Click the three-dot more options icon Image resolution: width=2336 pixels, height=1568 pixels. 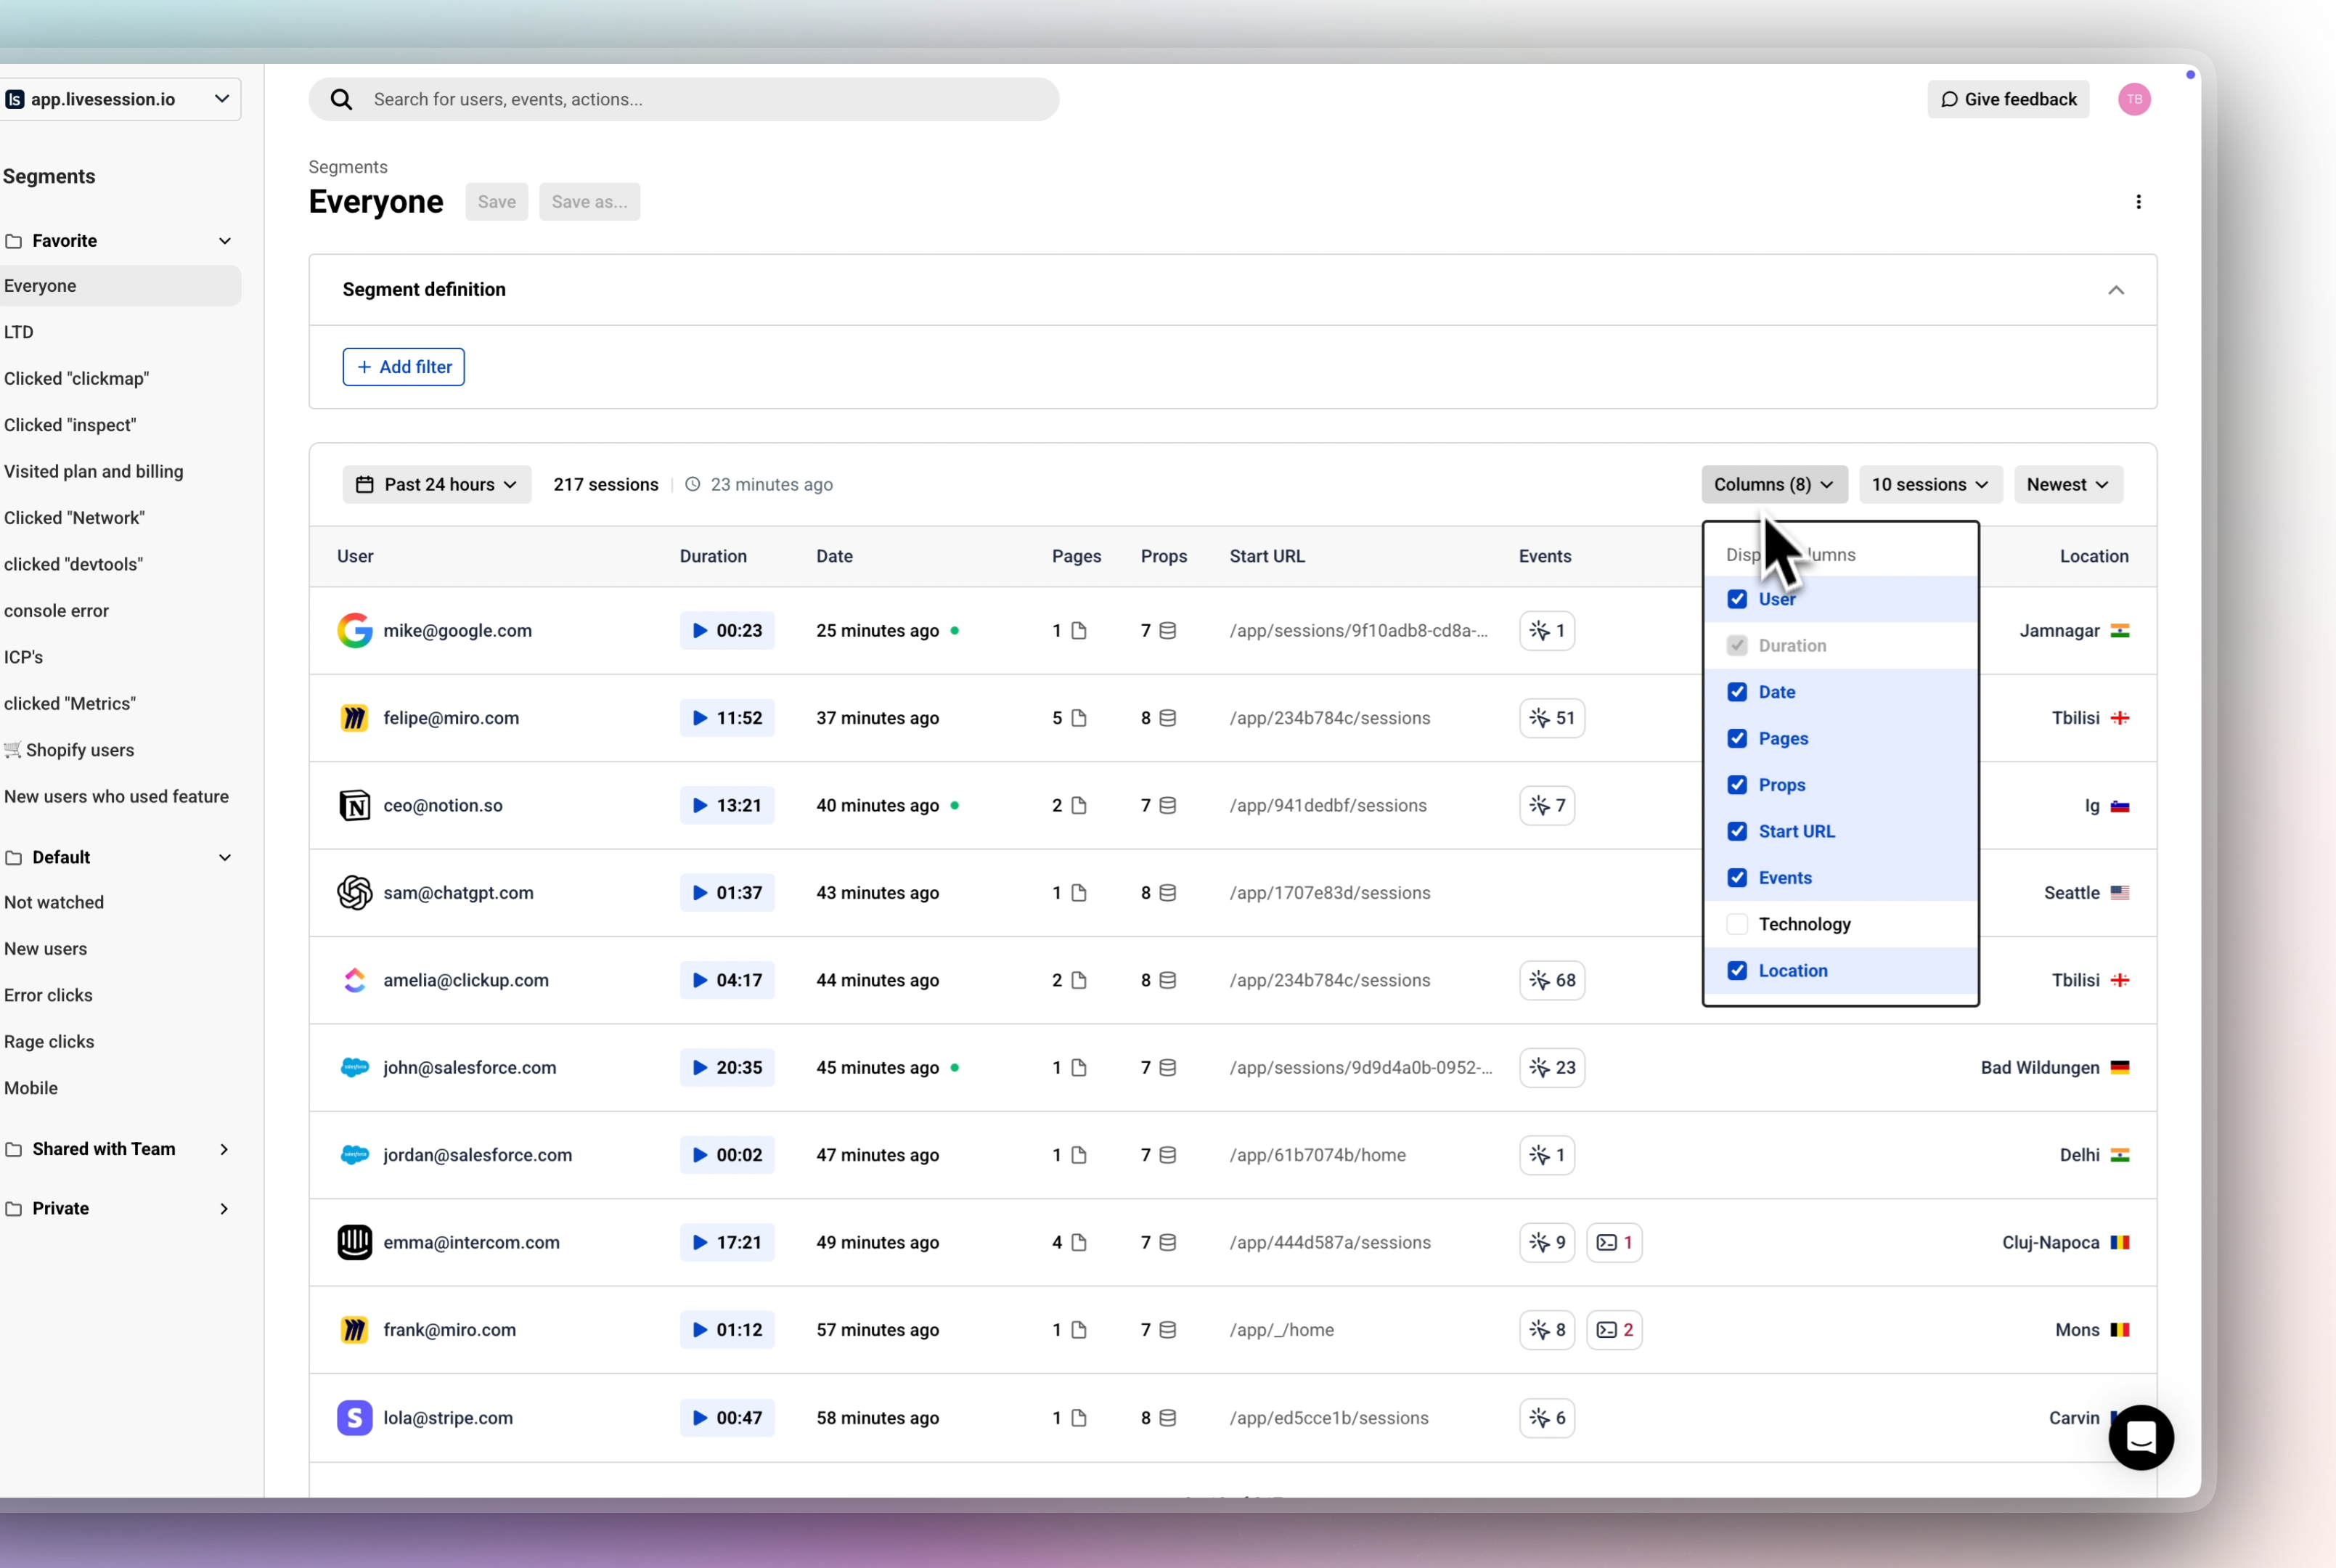click(x=2138, y=202)
